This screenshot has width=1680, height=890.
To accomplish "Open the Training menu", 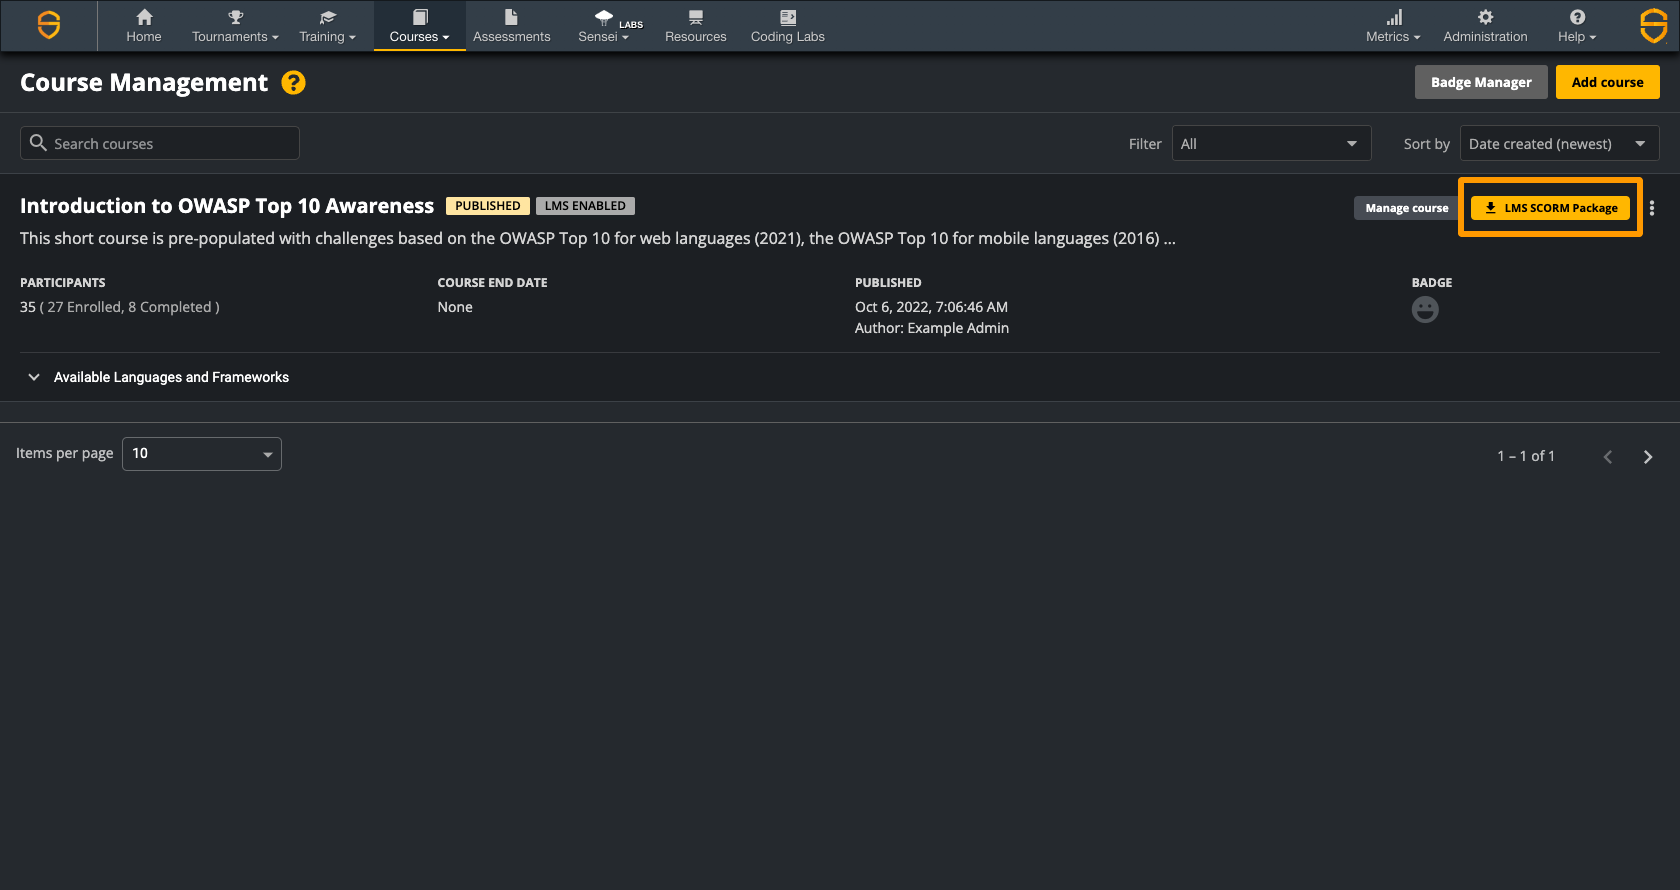I will (327, 26).
